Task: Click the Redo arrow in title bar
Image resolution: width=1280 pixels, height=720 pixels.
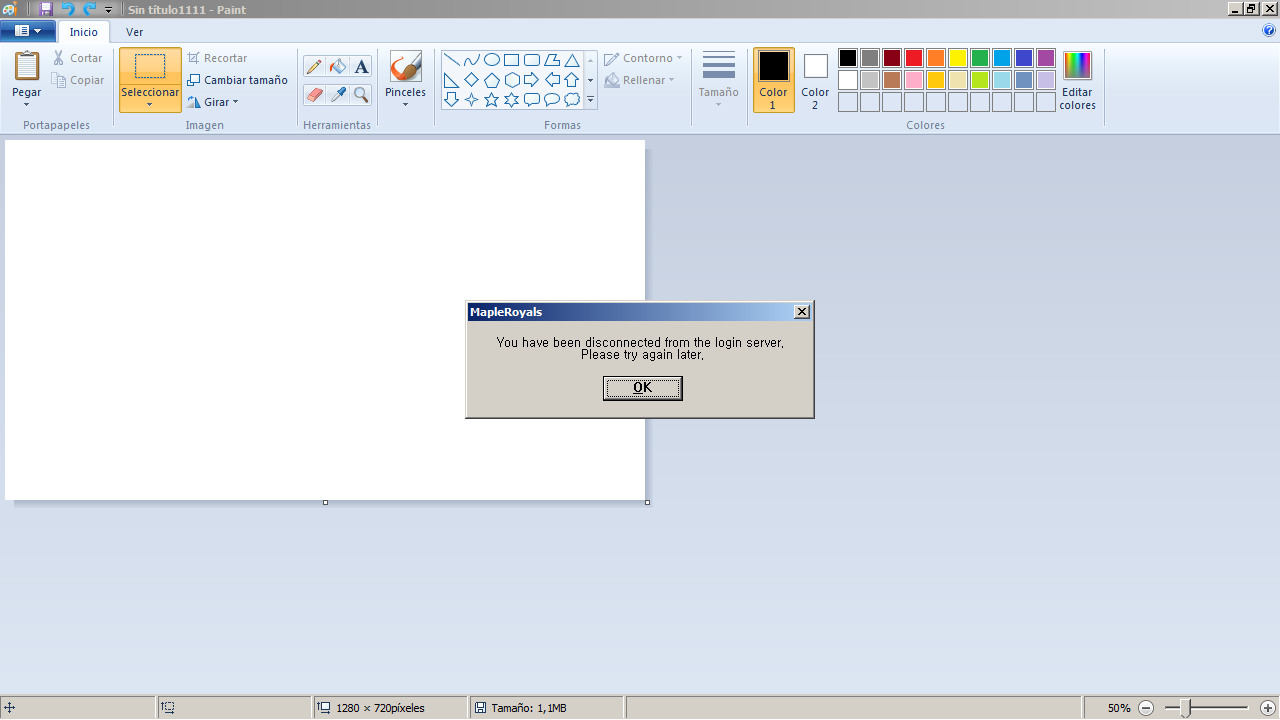Action: coord(90,9)
